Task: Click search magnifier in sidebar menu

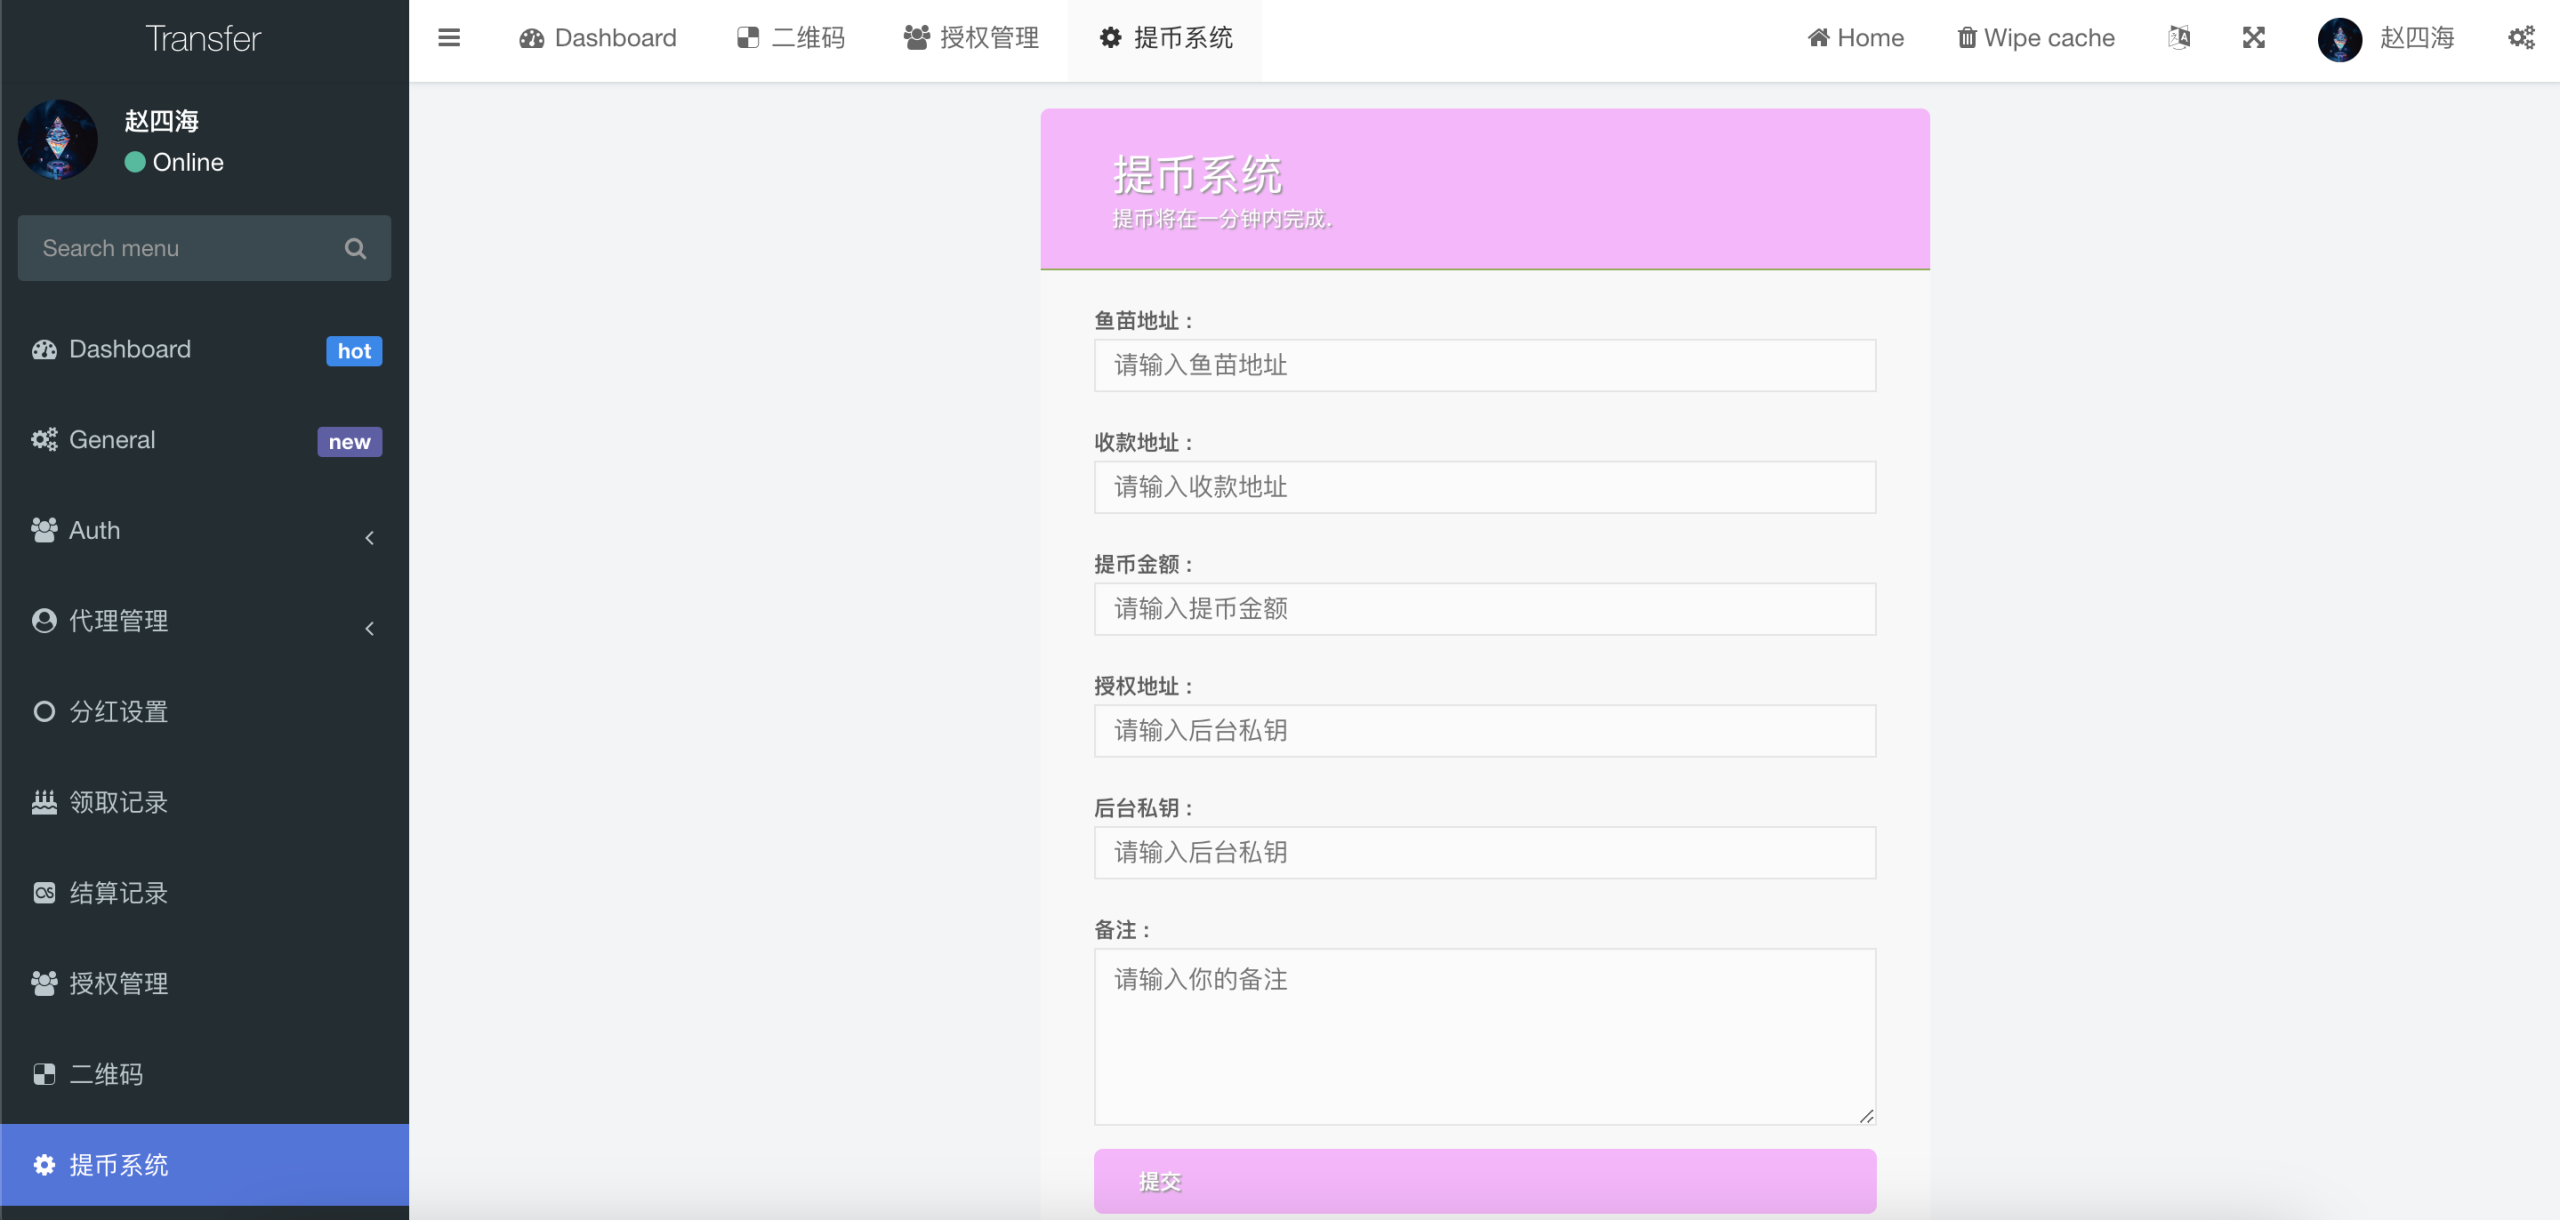Action: [x=355, y=248]
